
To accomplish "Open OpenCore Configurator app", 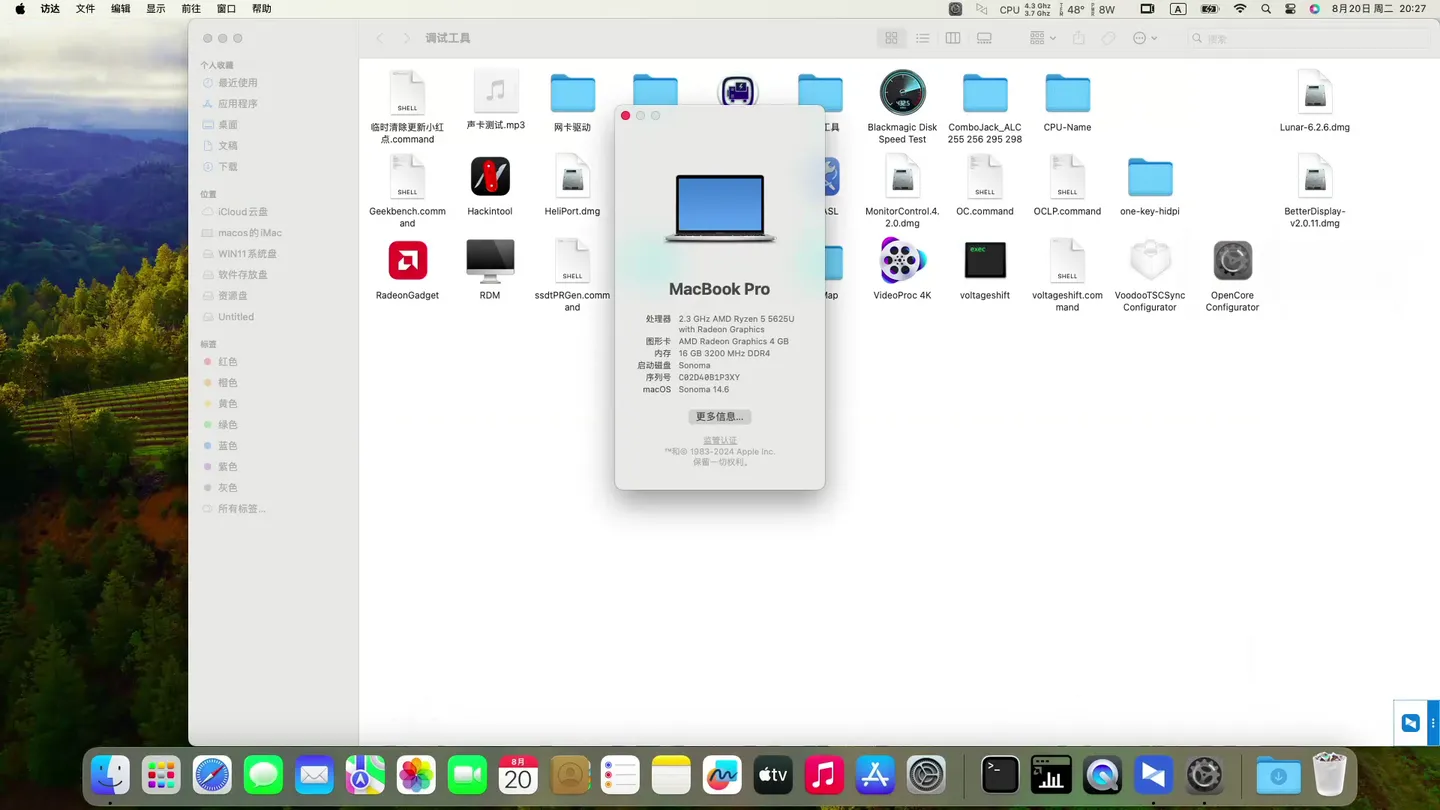I will (x=1232, y=261).
